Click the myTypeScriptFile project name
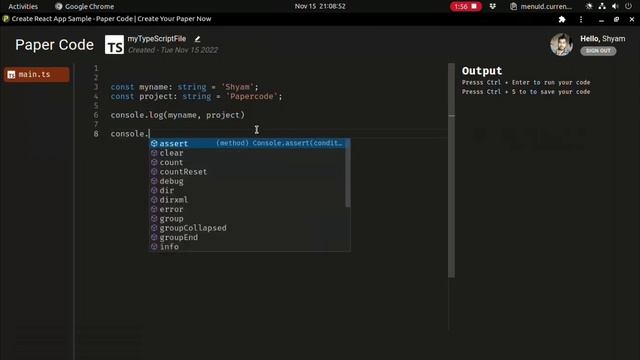Image resolution: width=640 pixels, height=360 pixels. click(x=157, y=39)
